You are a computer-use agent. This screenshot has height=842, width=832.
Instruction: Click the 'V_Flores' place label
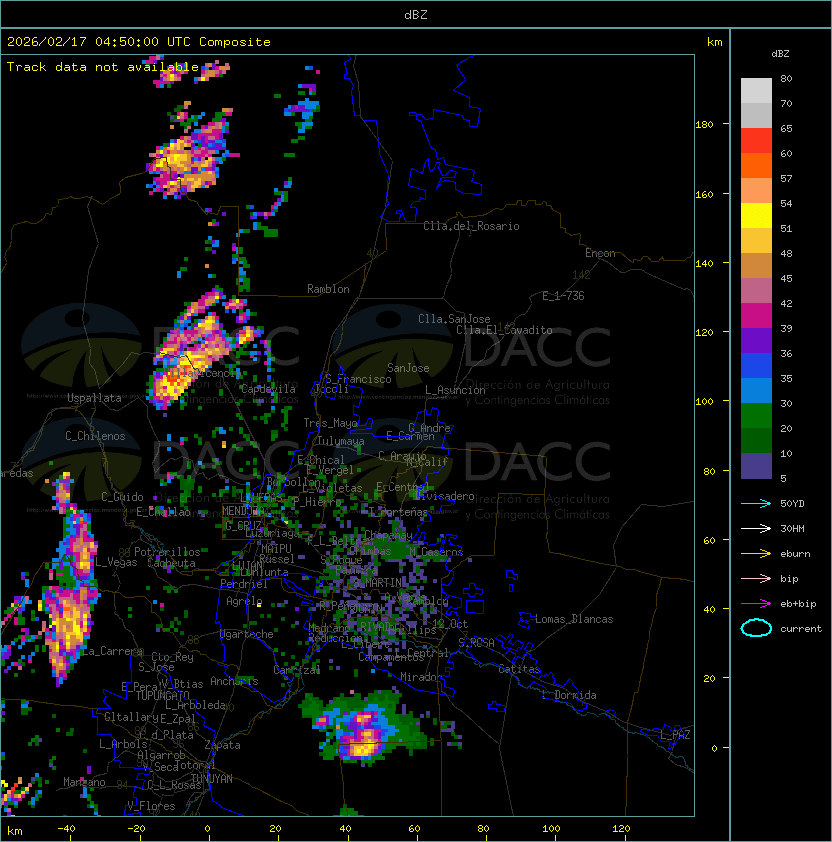tap(151, 807)
